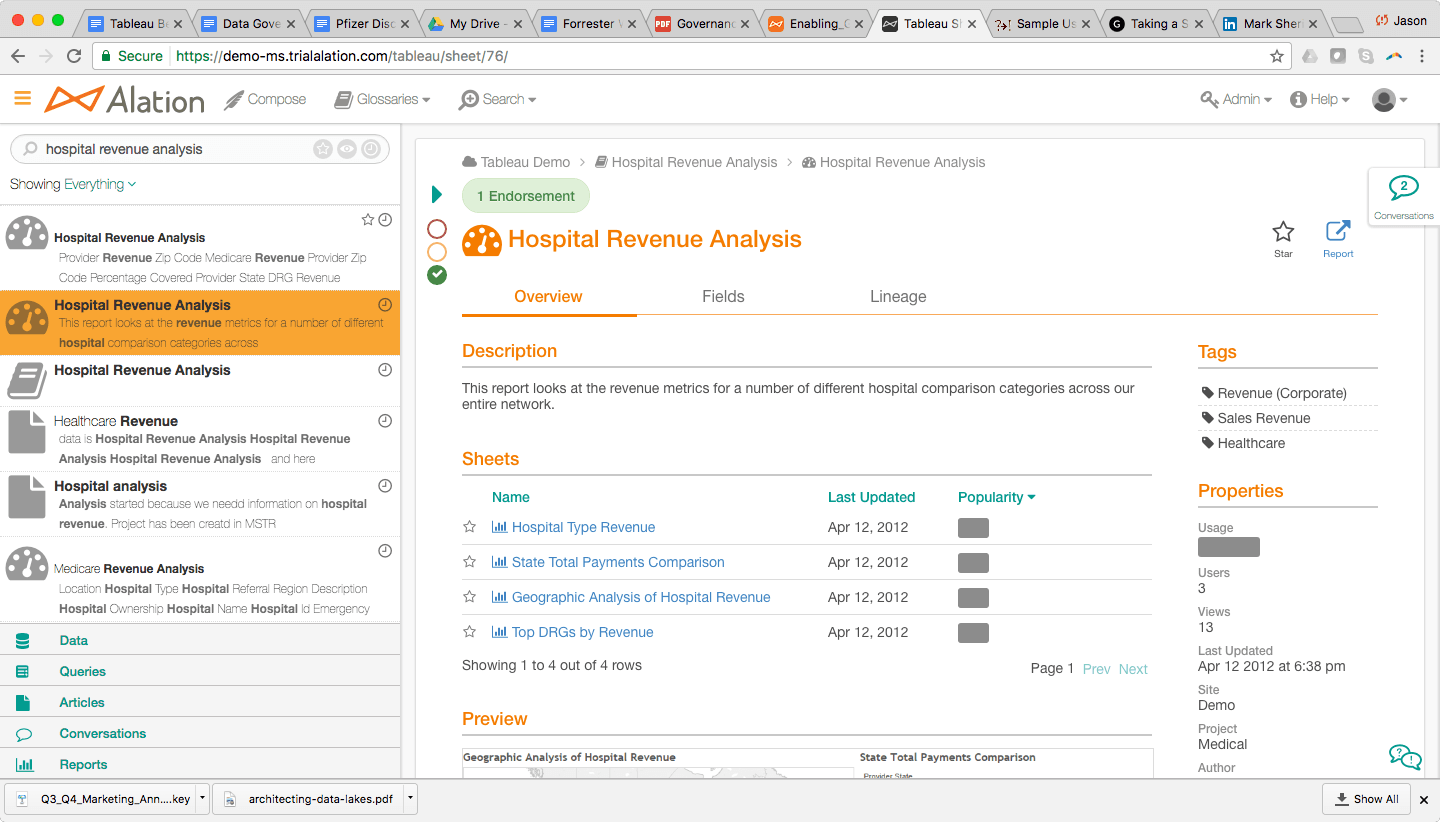
Task: Expand the Showing Everything filter dropdown
Action: click(73, 184)
